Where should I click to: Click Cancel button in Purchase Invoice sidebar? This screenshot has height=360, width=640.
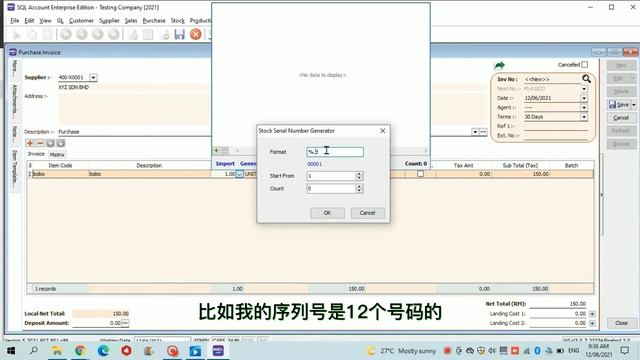tap(621, 118)
